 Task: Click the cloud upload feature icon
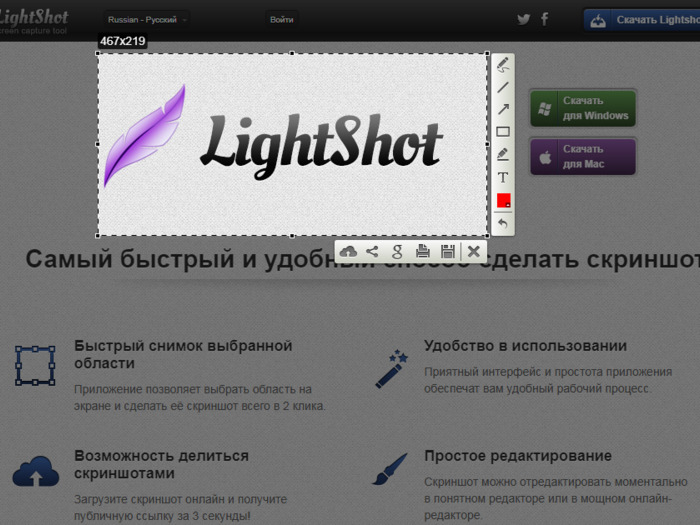click(36, 471)
